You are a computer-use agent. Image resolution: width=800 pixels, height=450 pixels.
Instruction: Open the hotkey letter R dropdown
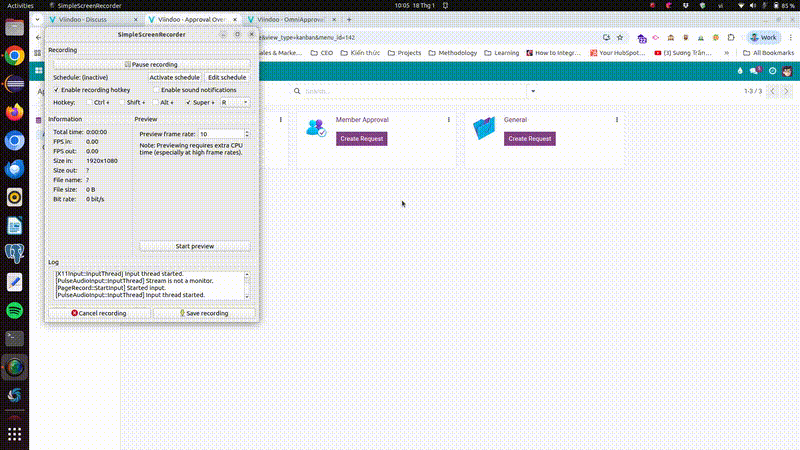coord(235,102)
